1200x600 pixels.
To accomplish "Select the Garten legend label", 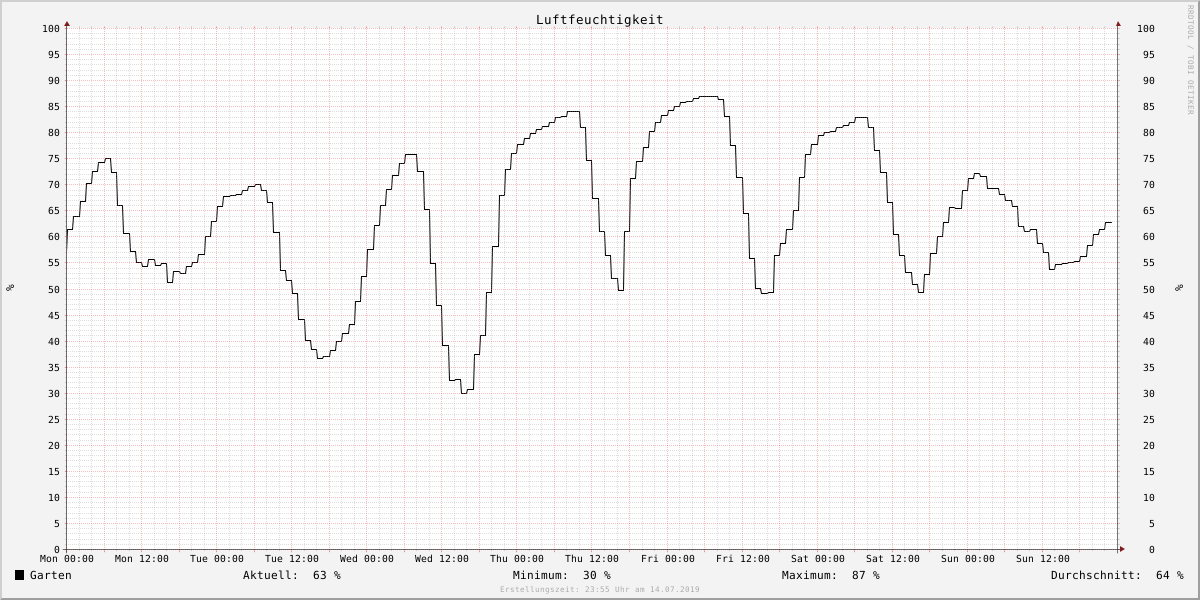I will coord(51,575).
